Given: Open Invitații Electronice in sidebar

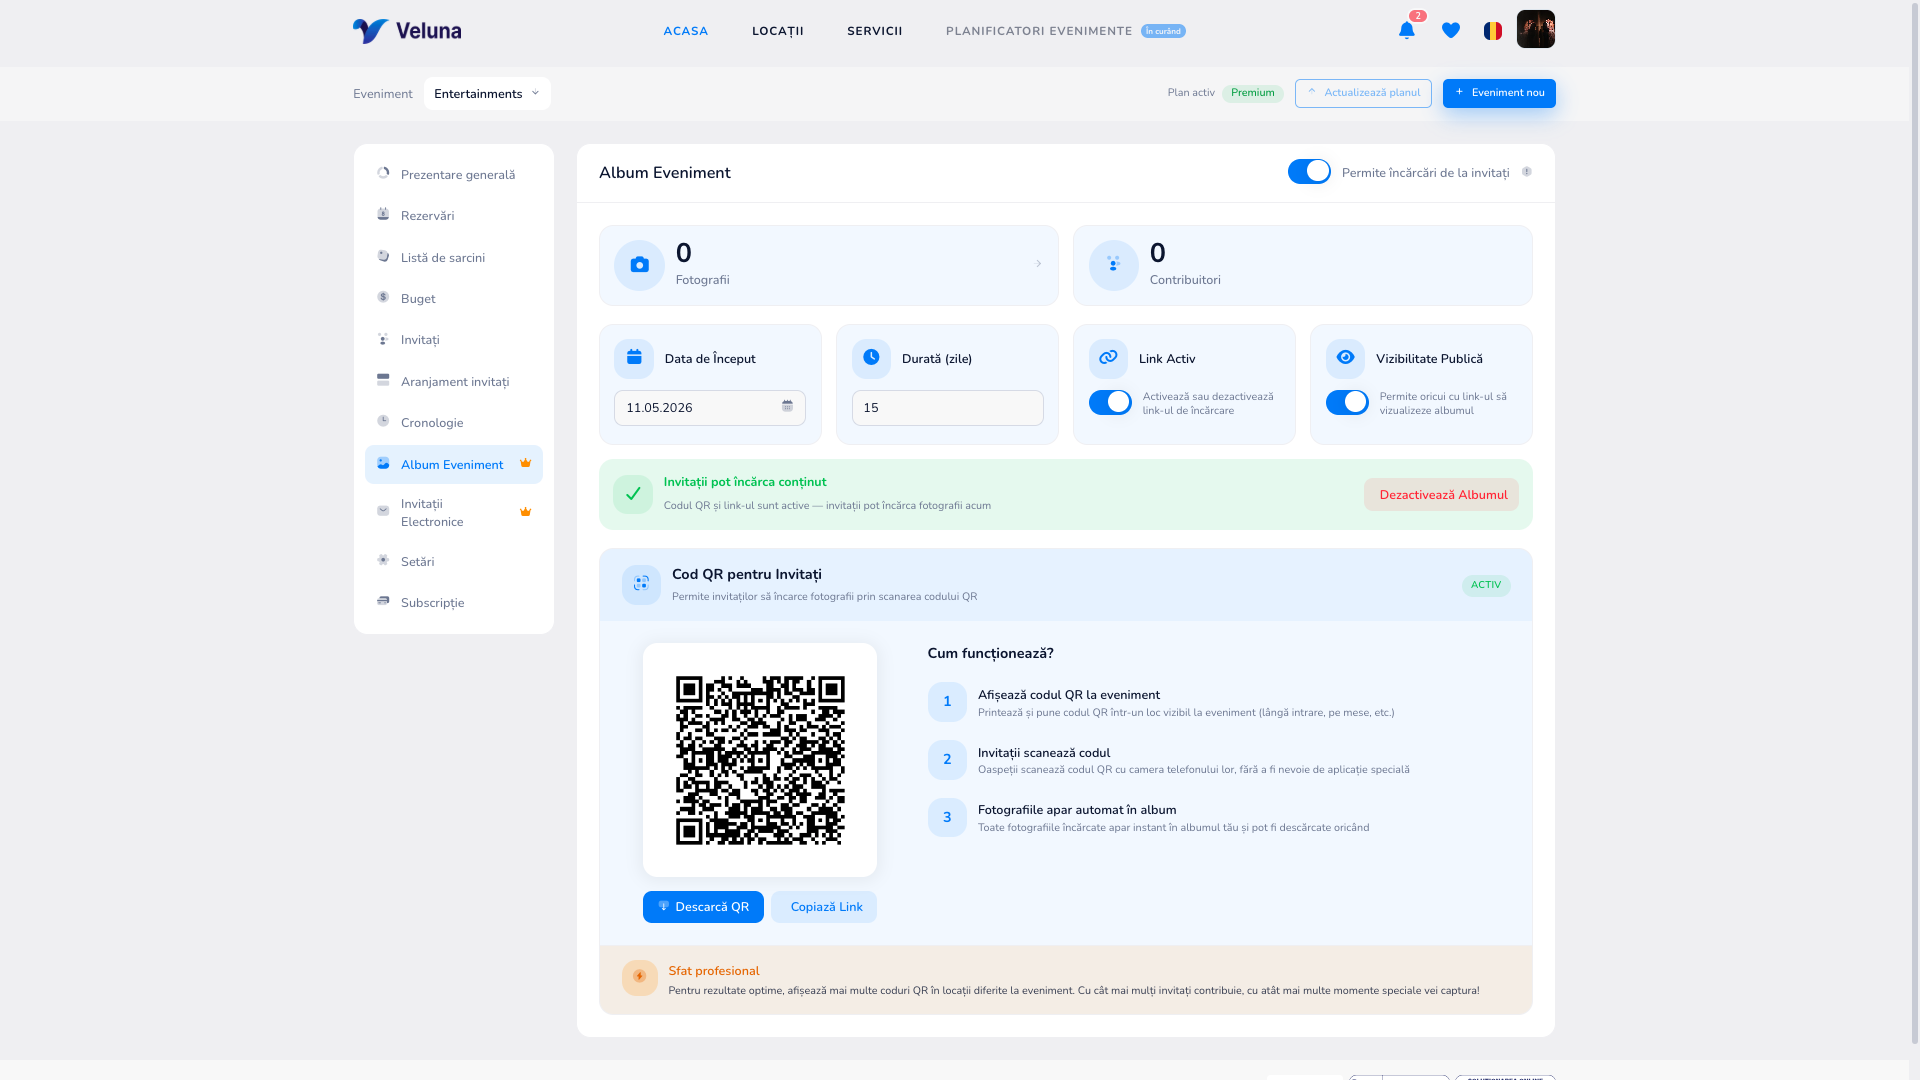Looking at the screenshot, I should [454, 512].
